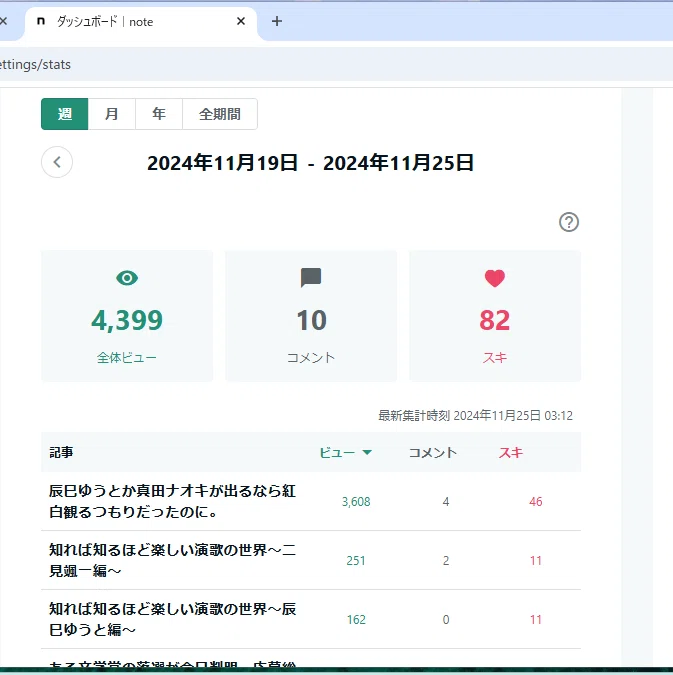Click the 10 comments count
This screenshot has height=675, width=673.
point(311,320)
